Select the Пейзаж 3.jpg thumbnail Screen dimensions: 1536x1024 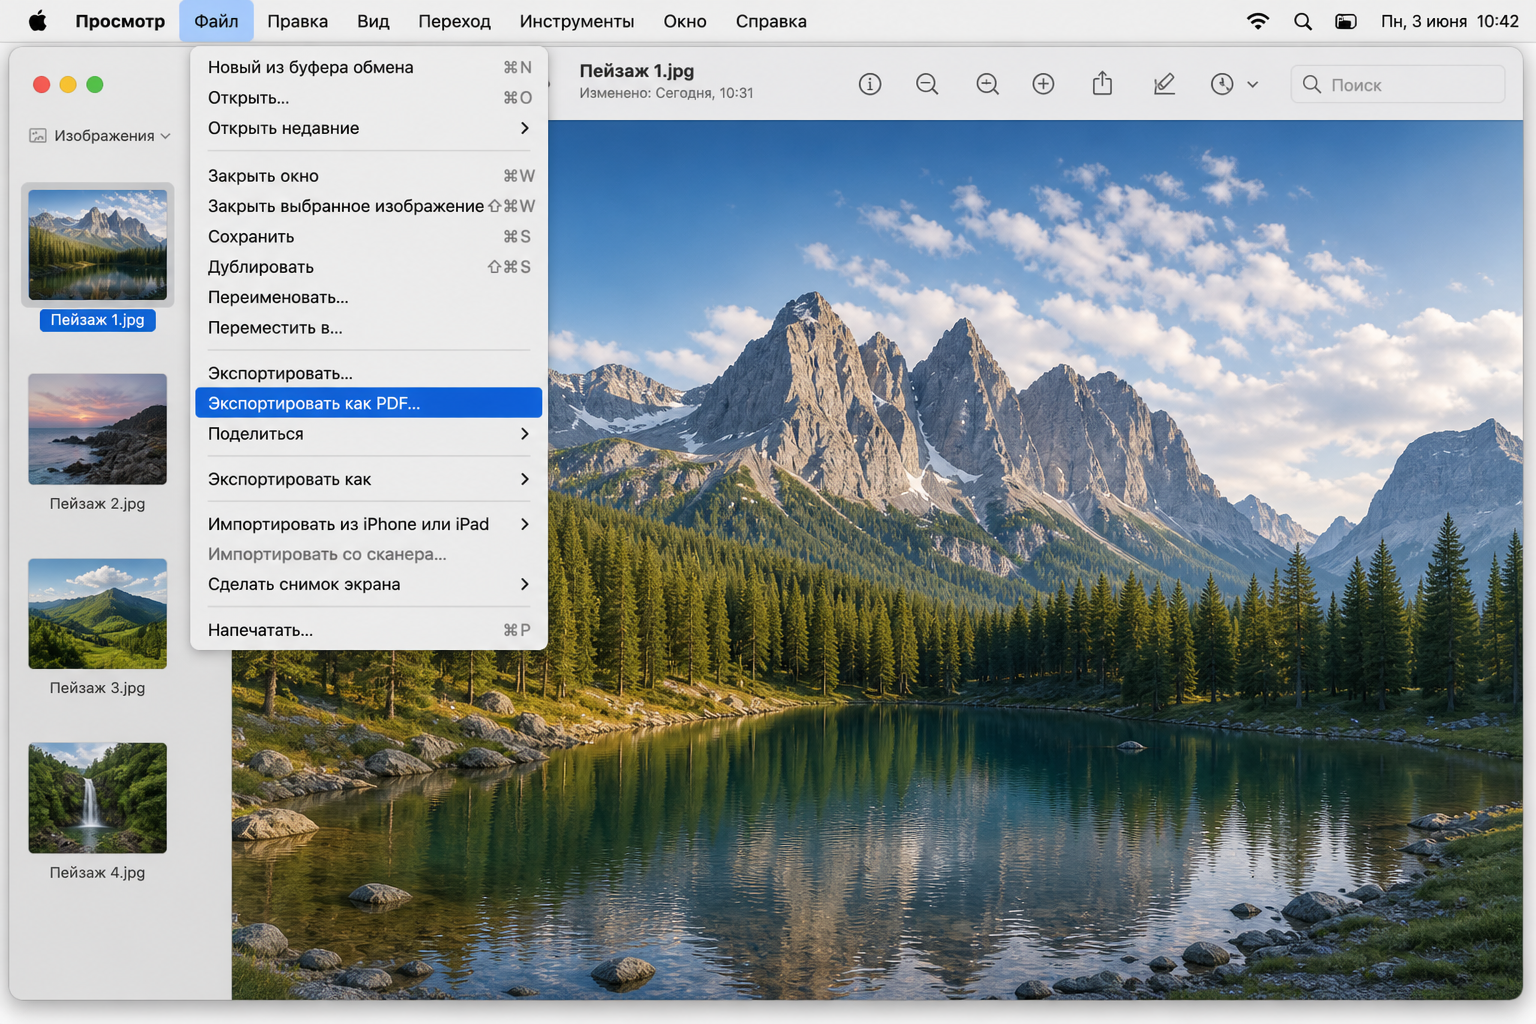coord(98,614)
